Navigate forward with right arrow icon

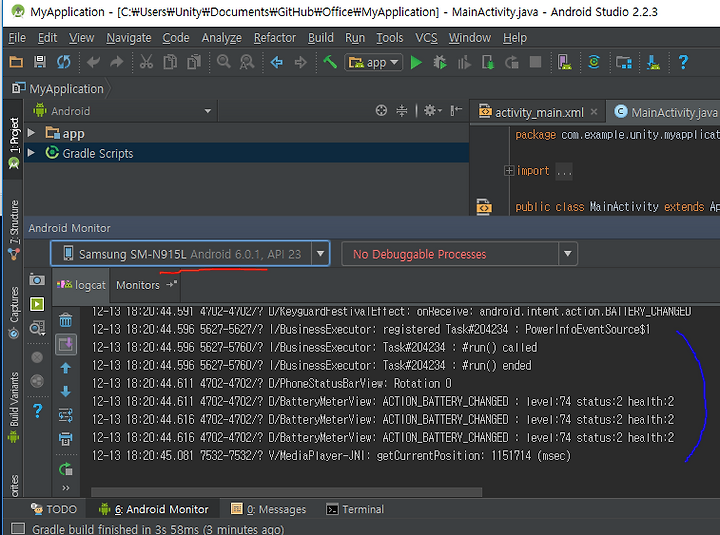300,62
